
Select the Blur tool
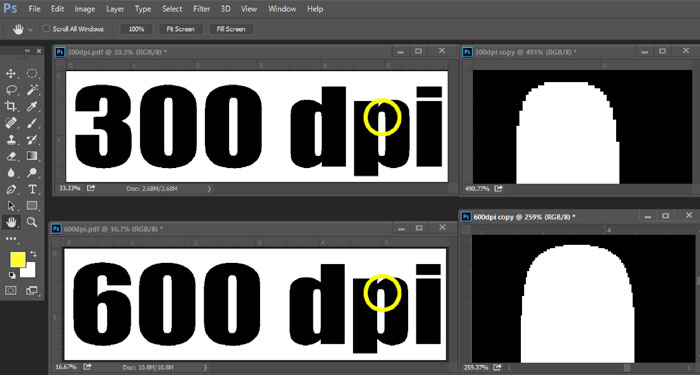[x=11, y=172]
